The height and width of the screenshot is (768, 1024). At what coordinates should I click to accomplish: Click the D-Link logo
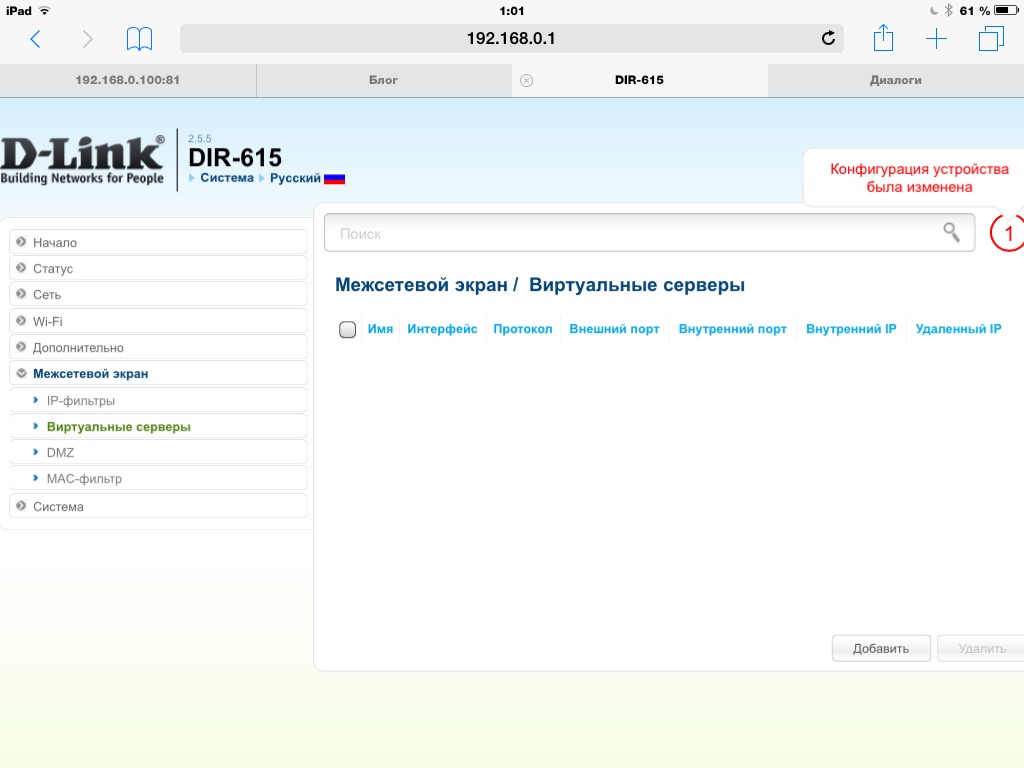pos(82,160)
